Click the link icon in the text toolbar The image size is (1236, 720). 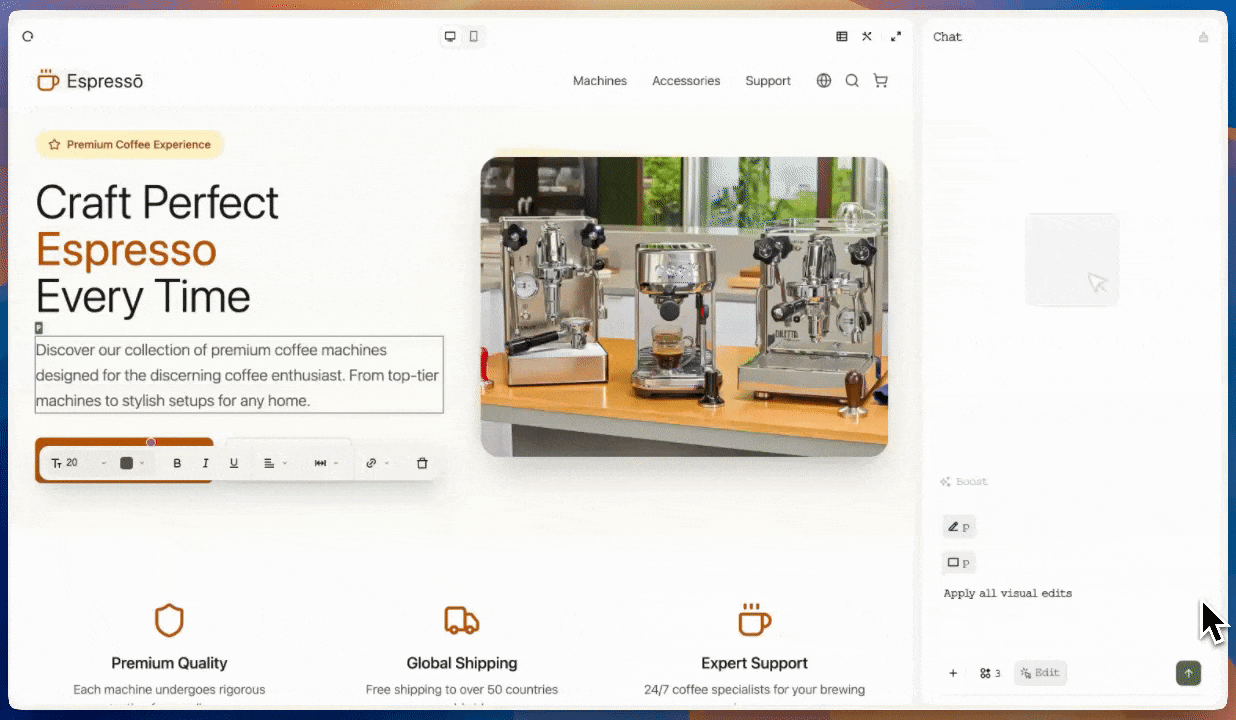coord(371,462)
